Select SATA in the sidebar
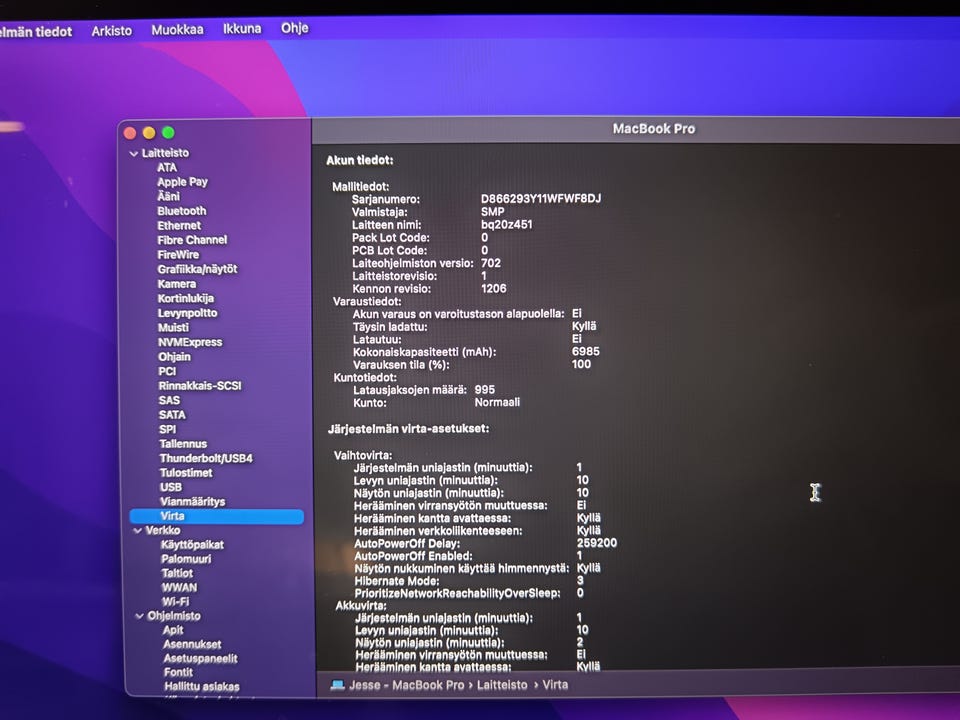Viewport: 960px width, 720px height. click(x=172, y=414)
